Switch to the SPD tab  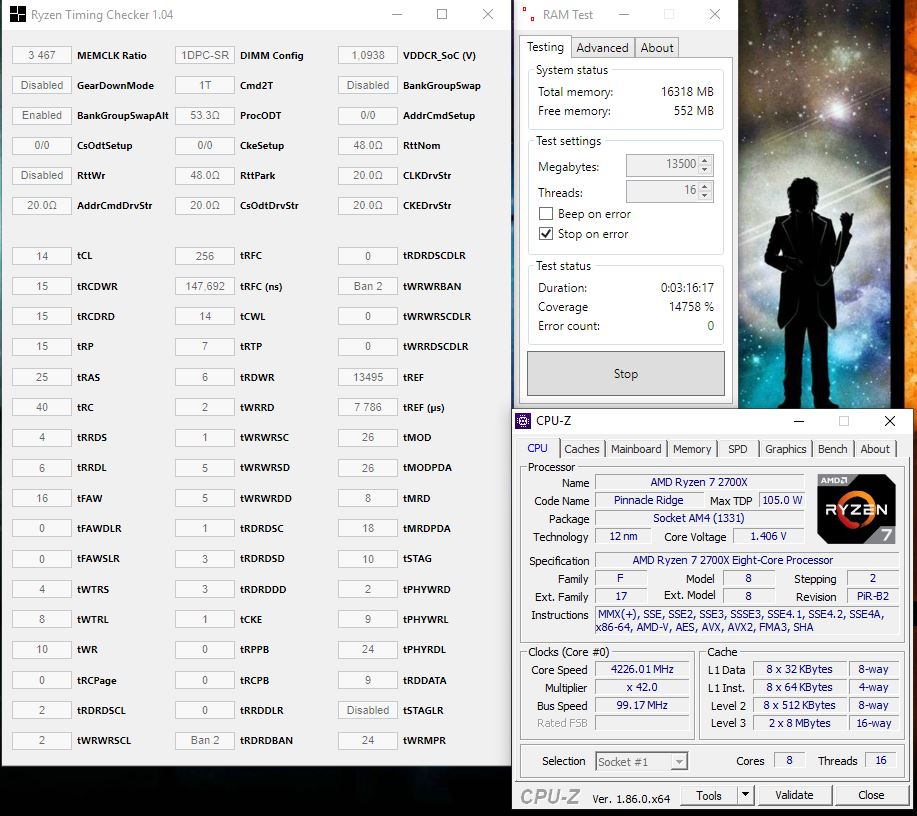[x=737, y=449]
